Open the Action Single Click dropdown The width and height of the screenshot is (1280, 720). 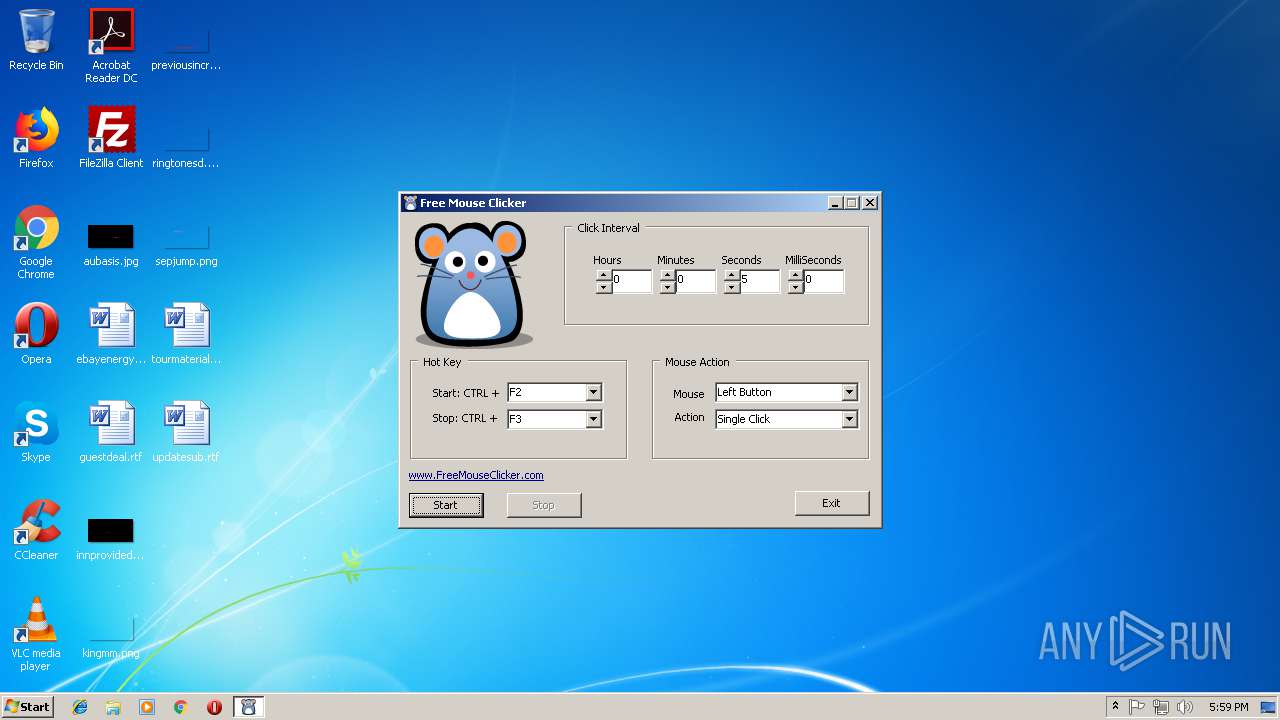coord(849,420)
